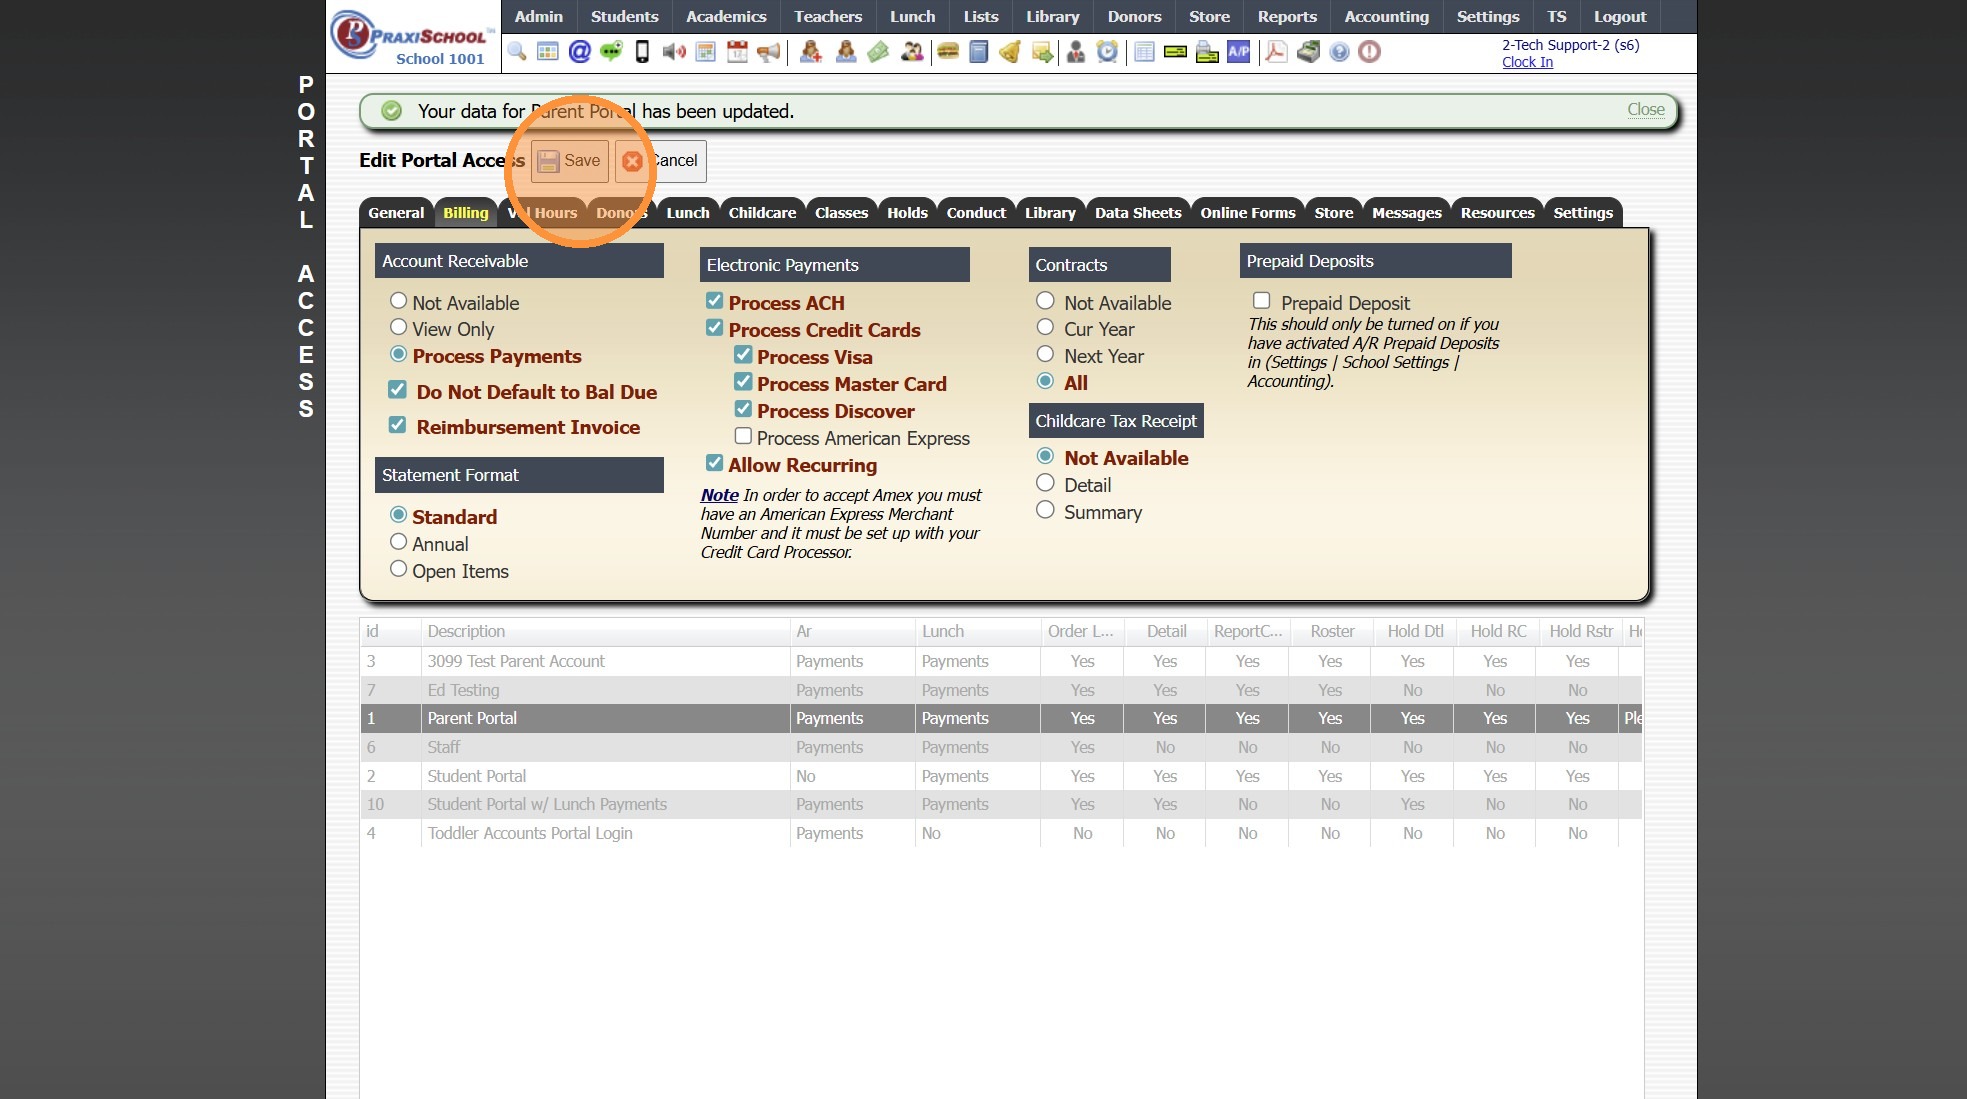Open the email @ icon
Viewport: 1967px width, 1099px height.
tap(579, 52)
